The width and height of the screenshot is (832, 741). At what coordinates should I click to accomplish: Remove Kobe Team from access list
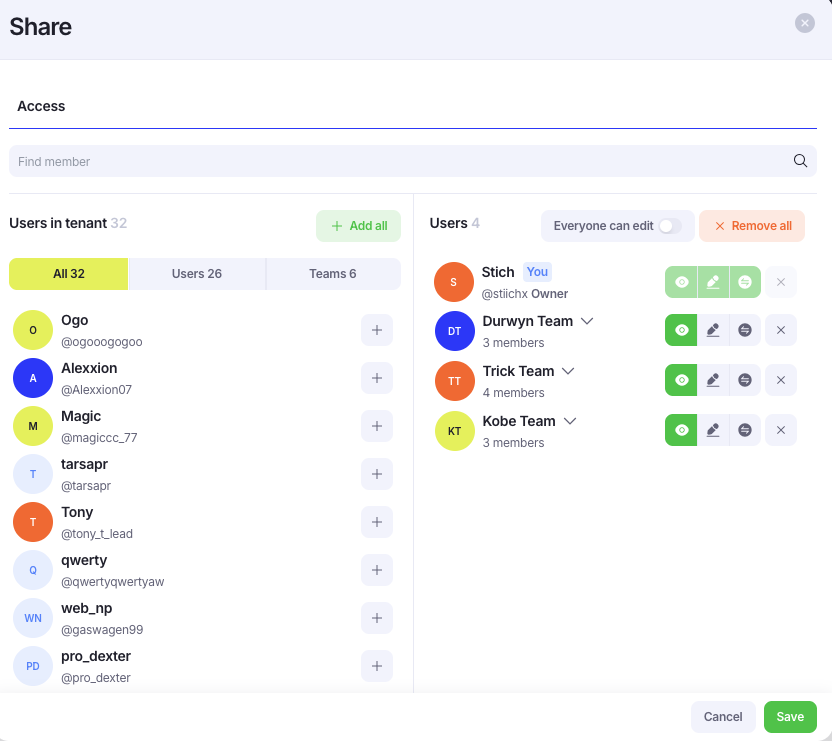781,430
